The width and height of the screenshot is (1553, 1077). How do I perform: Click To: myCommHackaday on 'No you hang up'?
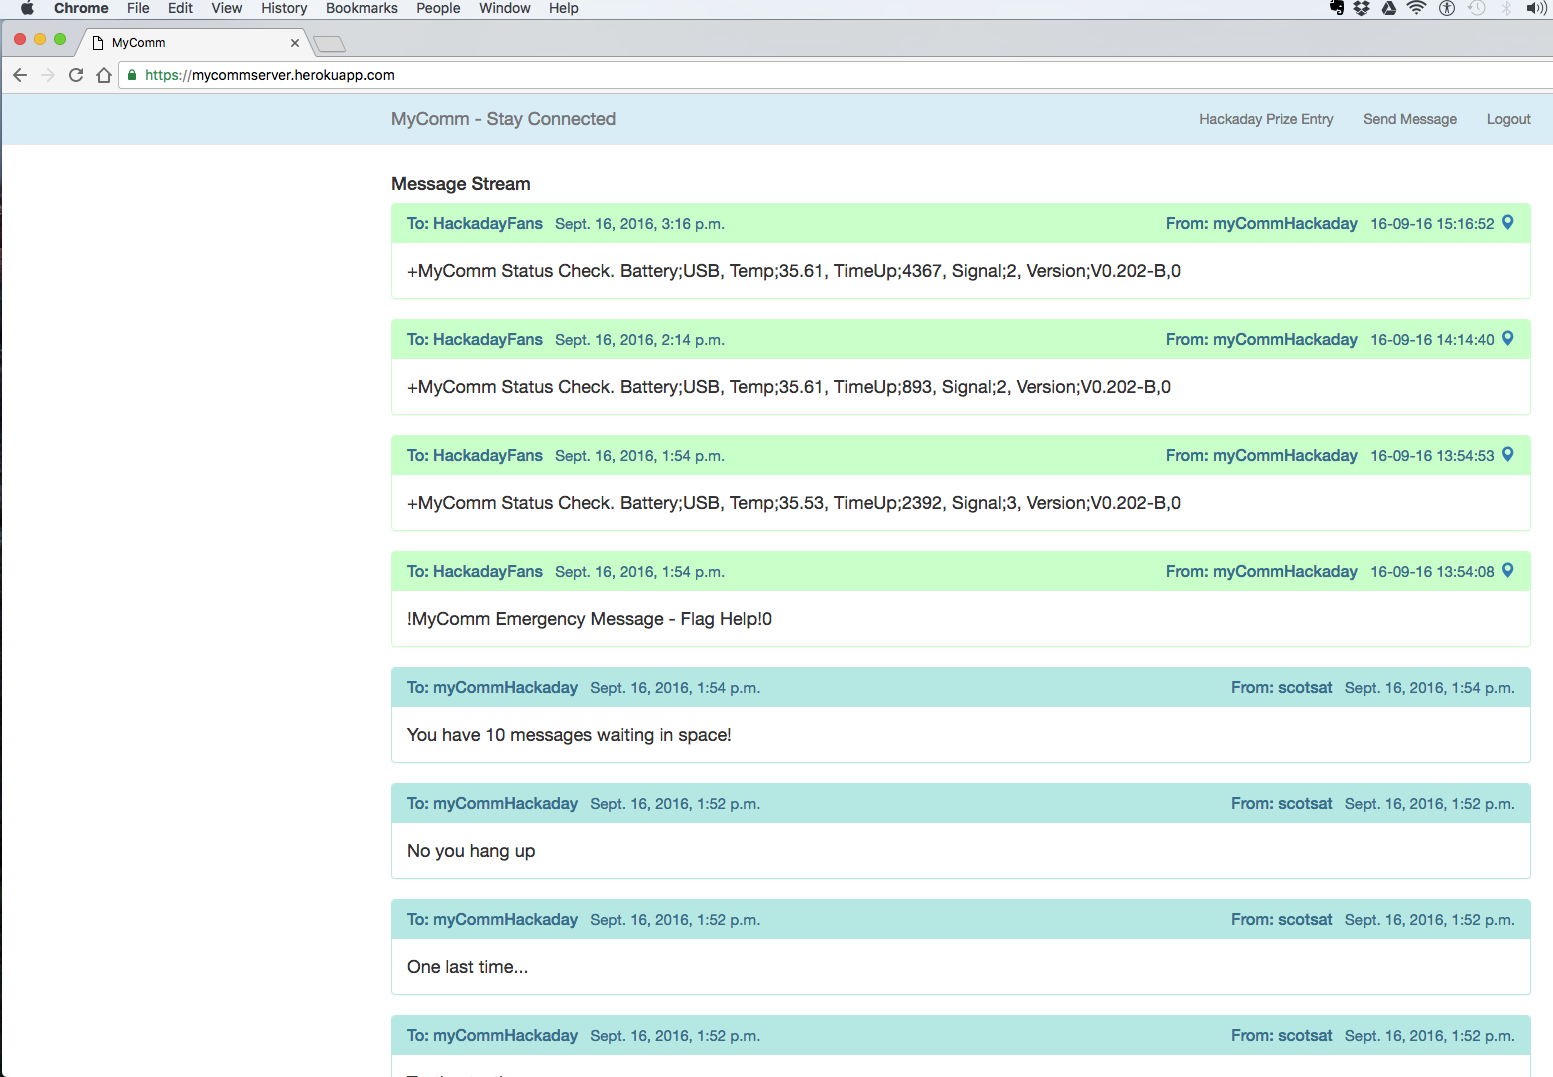point(492,803)
